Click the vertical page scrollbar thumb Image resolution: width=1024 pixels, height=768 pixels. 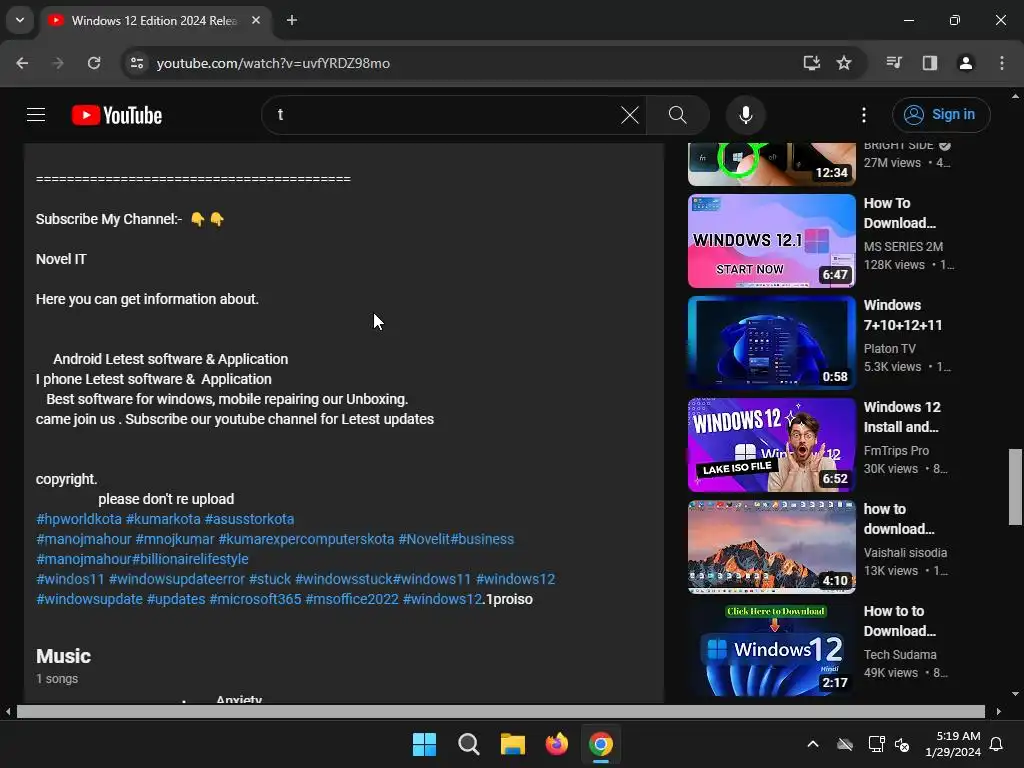click(x=1015, y=487)
